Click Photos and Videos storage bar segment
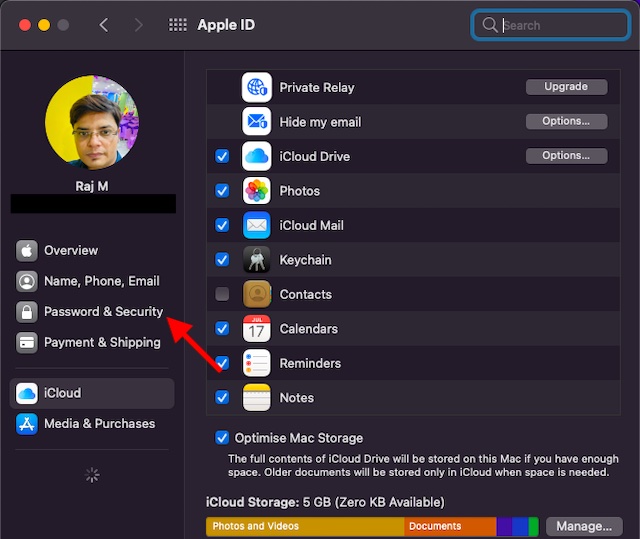 [x=305, y=526]
